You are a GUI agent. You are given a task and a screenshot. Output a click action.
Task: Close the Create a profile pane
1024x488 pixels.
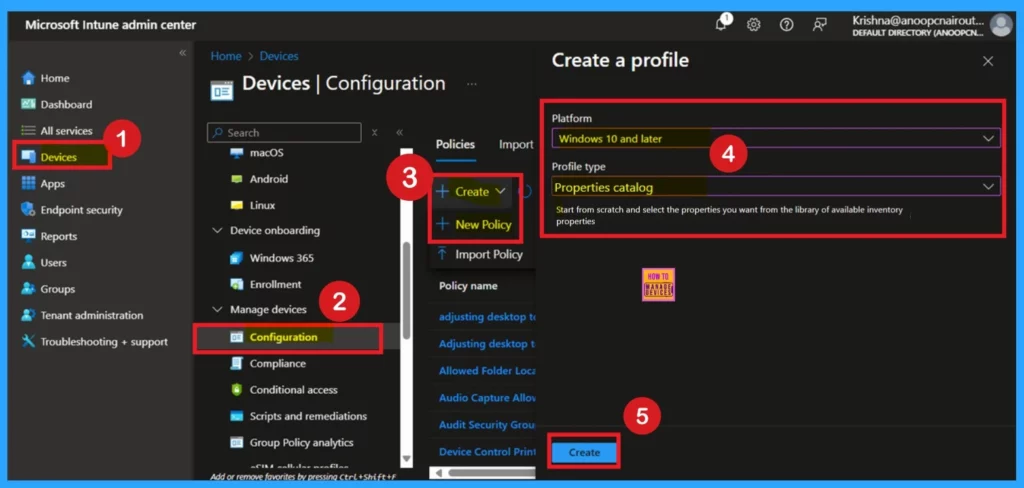pyautogui.click(x=988, y=61)
